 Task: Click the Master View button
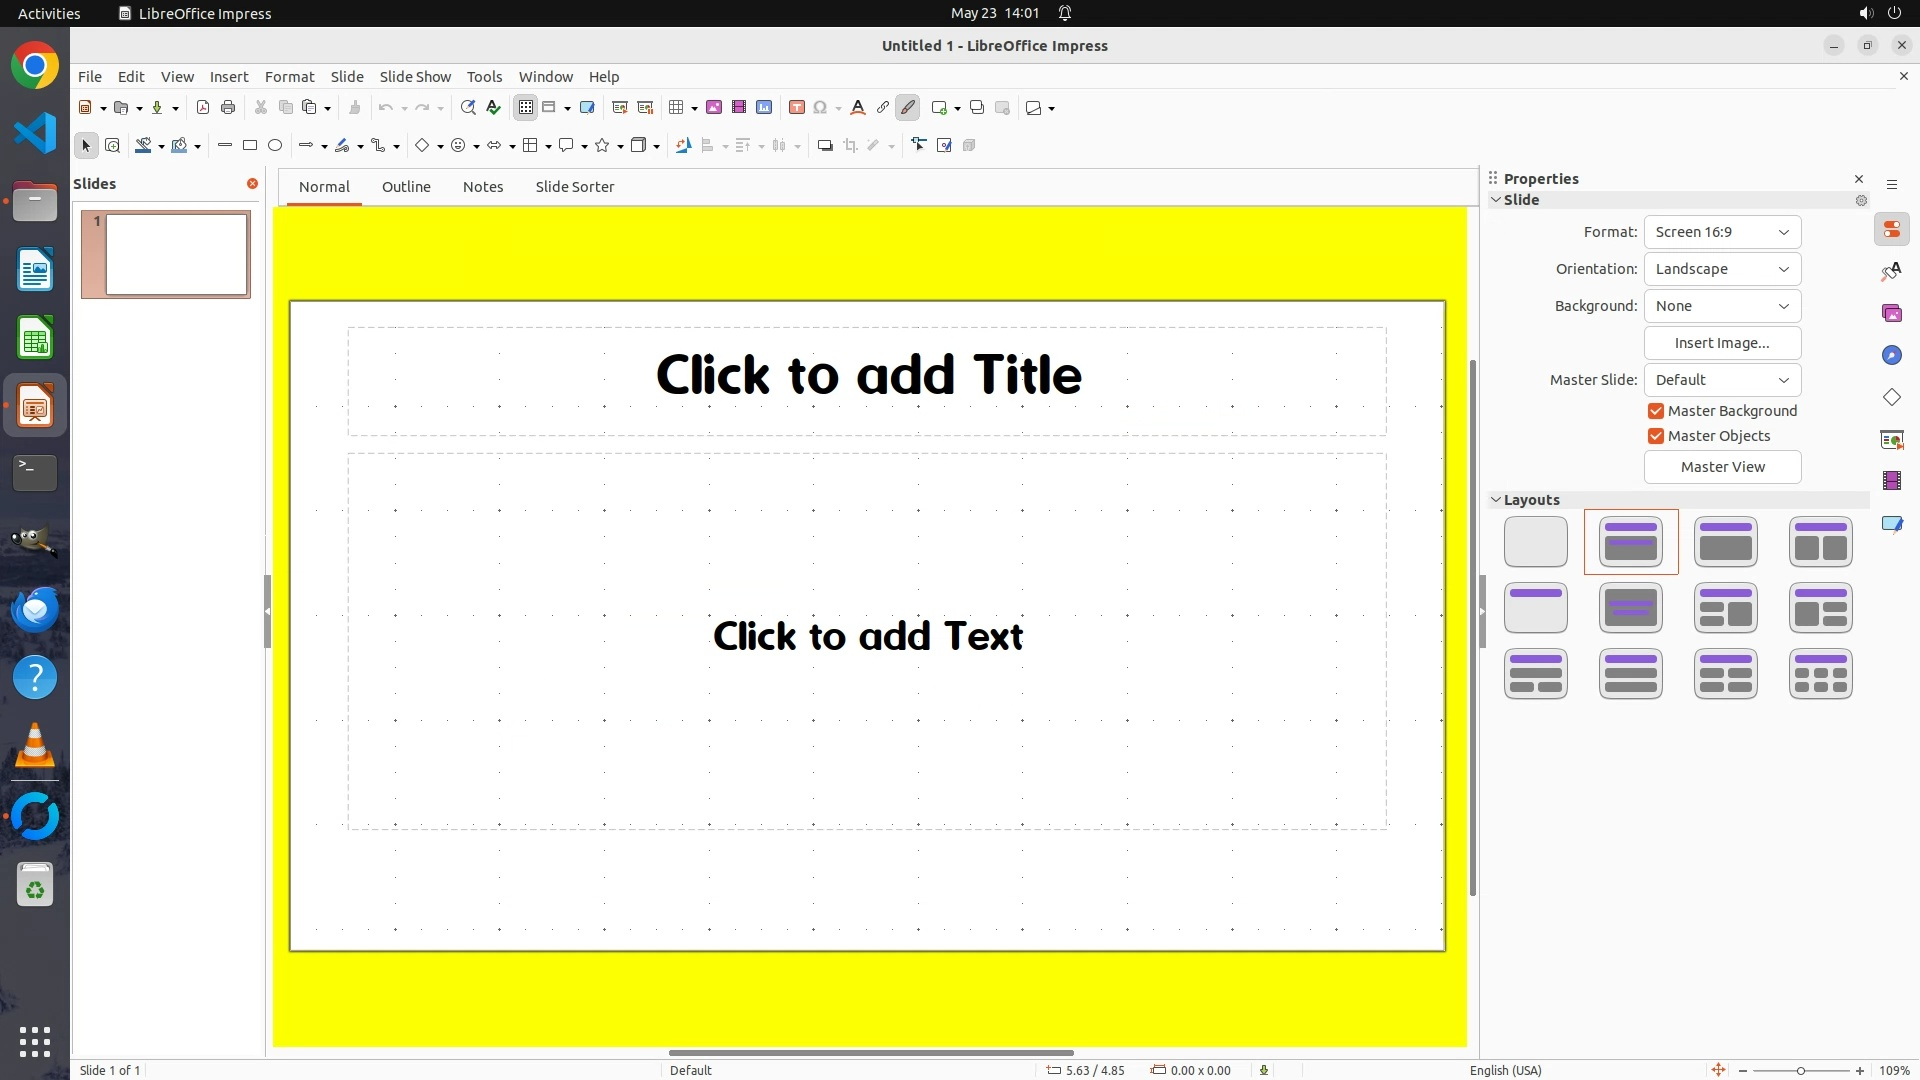pos(1722,467)
